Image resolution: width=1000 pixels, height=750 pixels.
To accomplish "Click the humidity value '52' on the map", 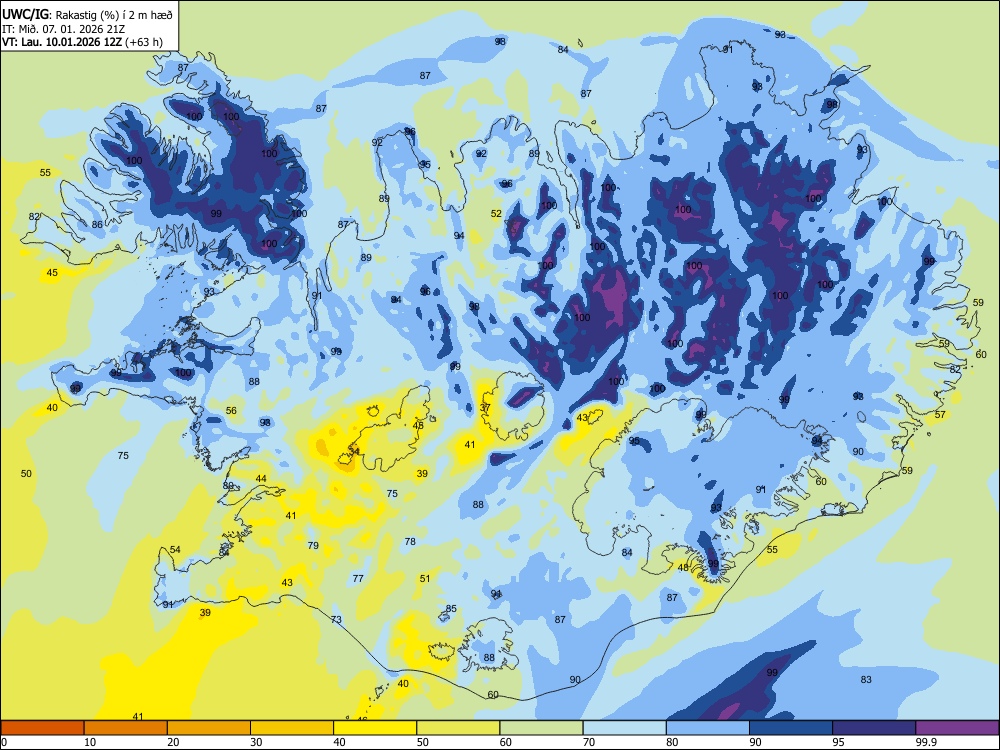I will click(x=496, y=214).
